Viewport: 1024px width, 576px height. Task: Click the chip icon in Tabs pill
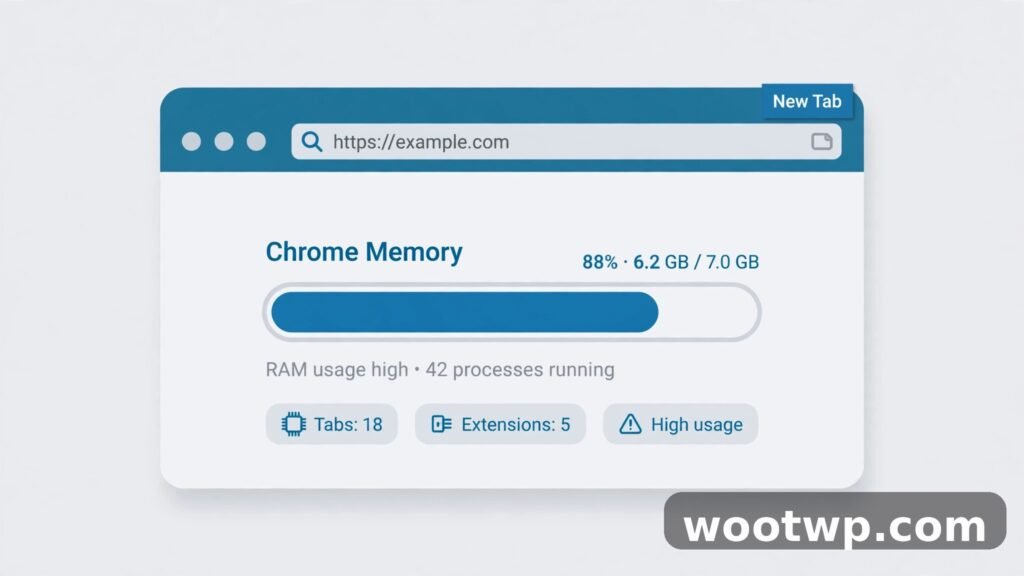[293, 424]
